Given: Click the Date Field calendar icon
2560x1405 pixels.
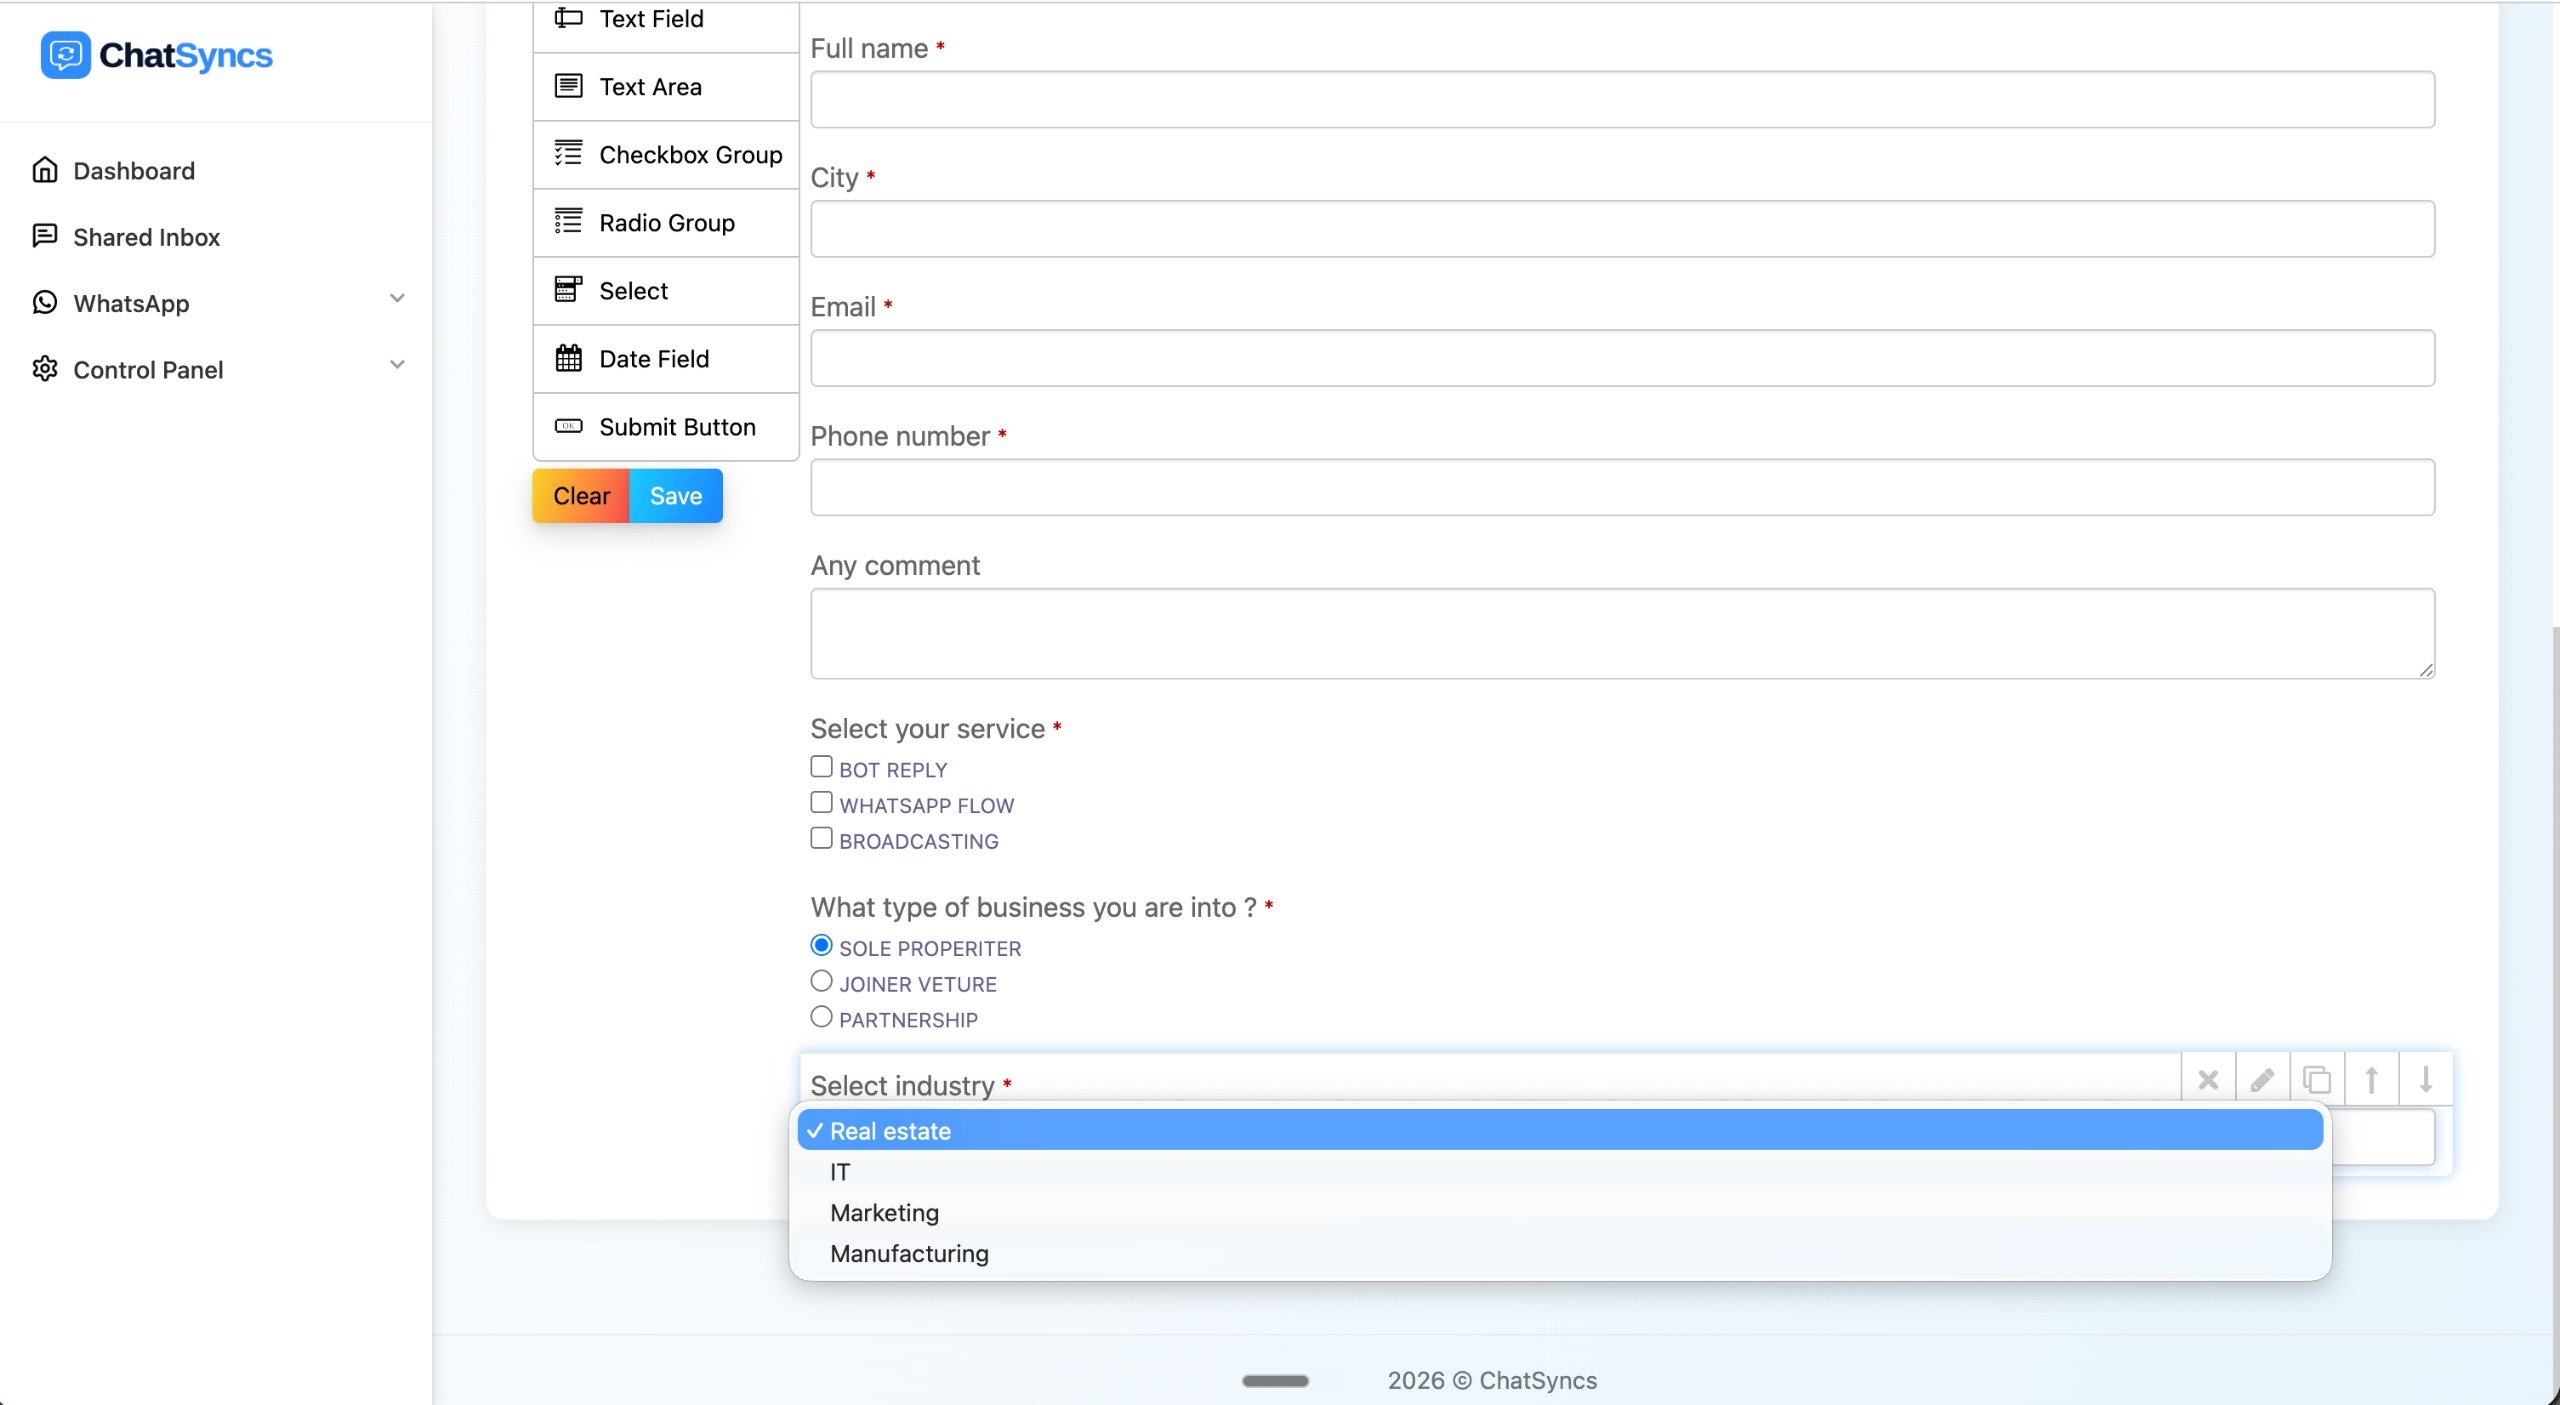Looking at the screenshot, I should pyautogui.click(x=568, y=357).
